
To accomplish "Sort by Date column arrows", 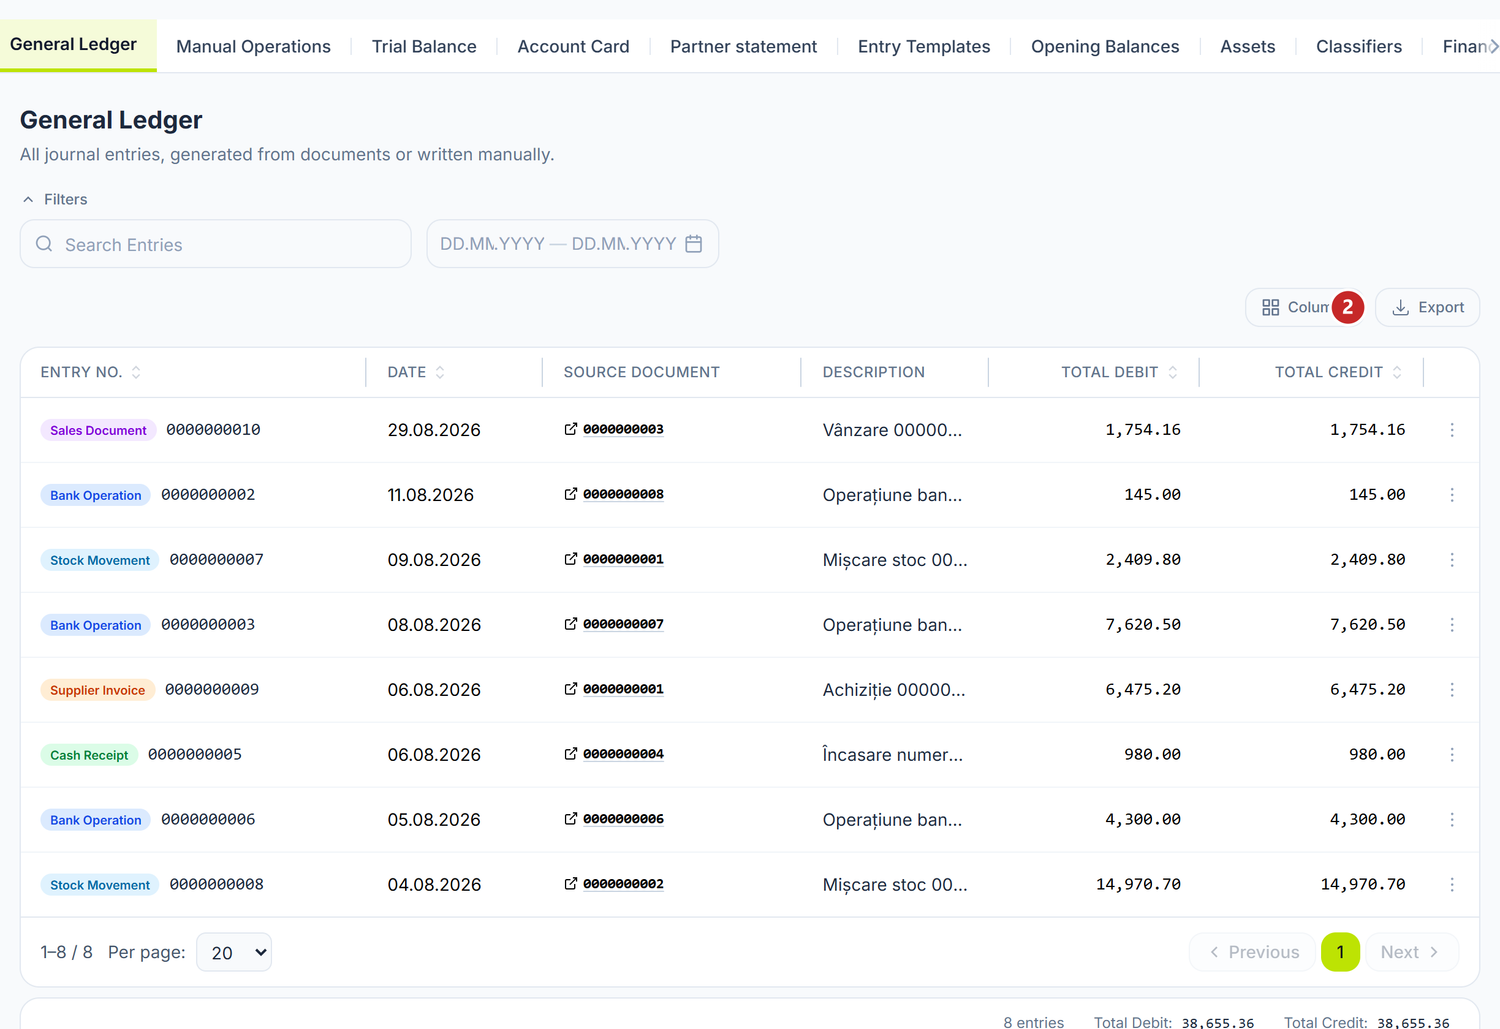I will tap(440, 372).
